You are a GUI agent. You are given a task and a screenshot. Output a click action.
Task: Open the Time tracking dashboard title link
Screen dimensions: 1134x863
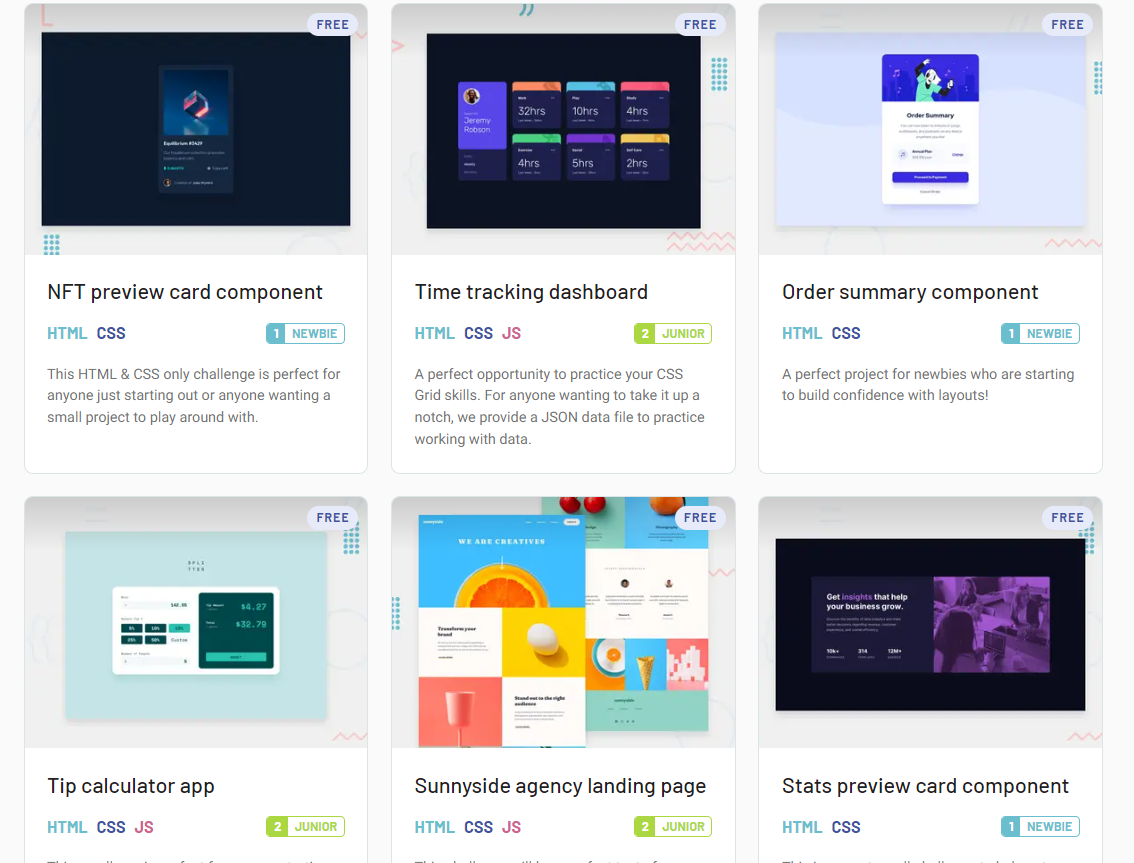point(531,292)
